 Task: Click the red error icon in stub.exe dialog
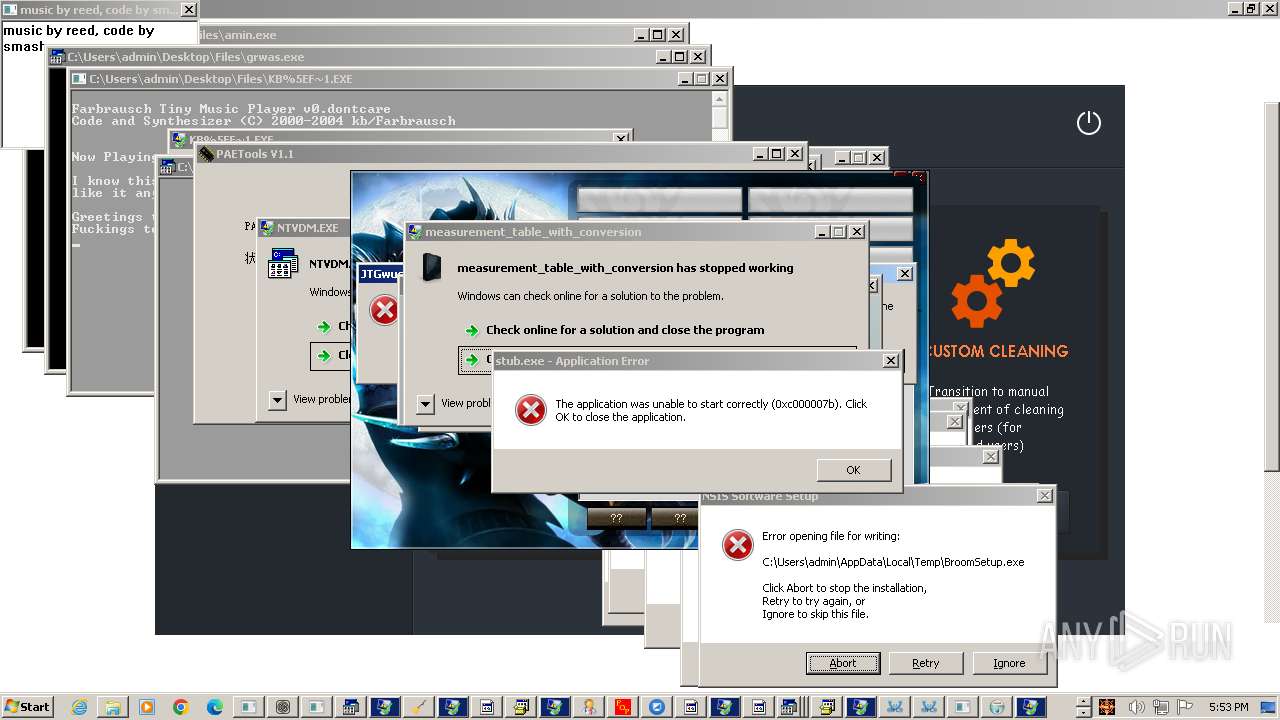click(530, 410)
